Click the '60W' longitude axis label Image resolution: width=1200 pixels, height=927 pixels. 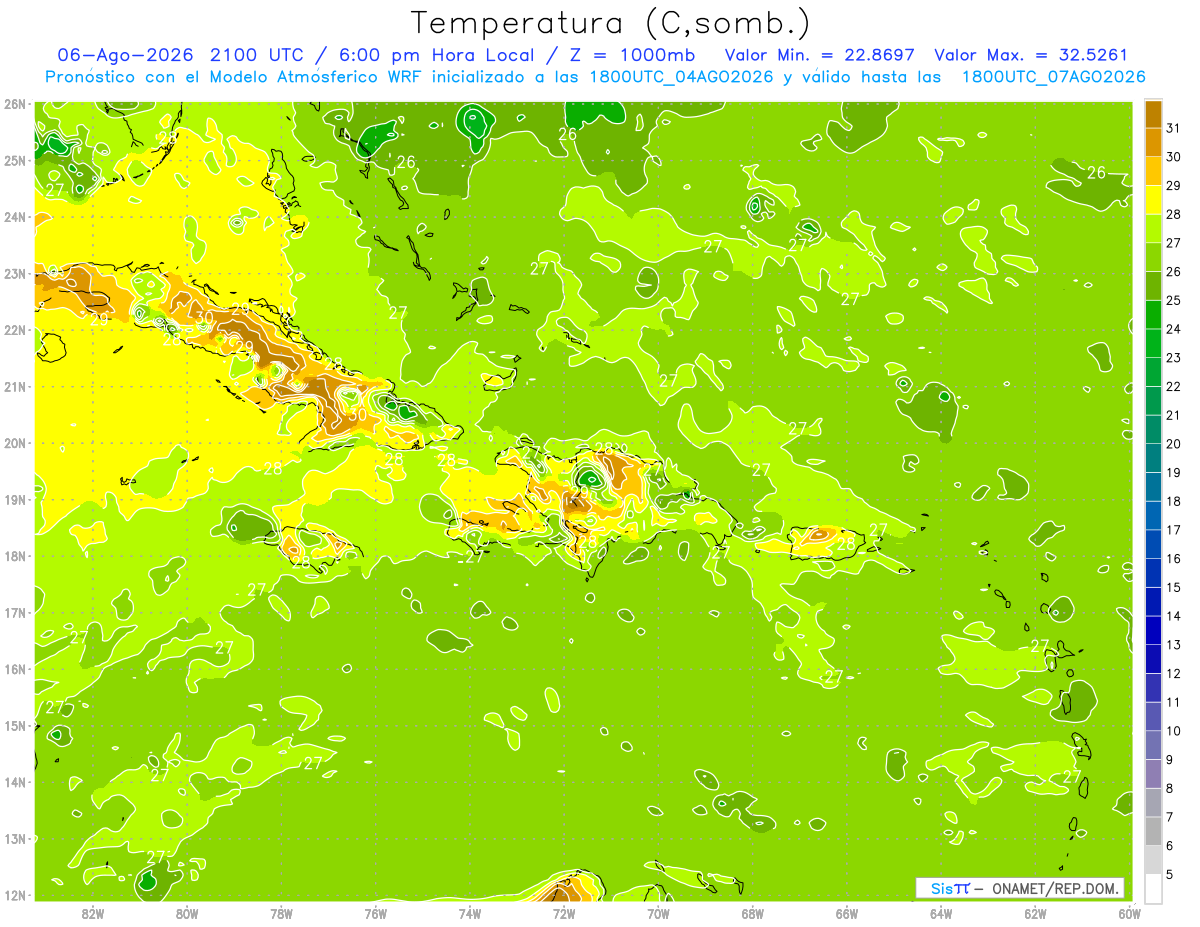[x=1128, y=913]
